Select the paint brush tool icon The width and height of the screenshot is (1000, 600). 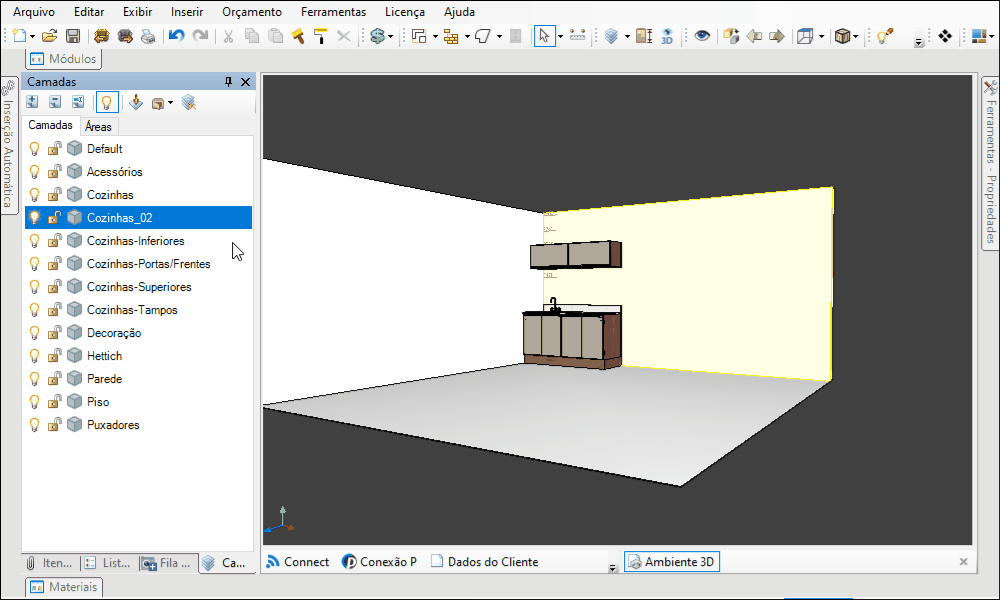point(298,36)
